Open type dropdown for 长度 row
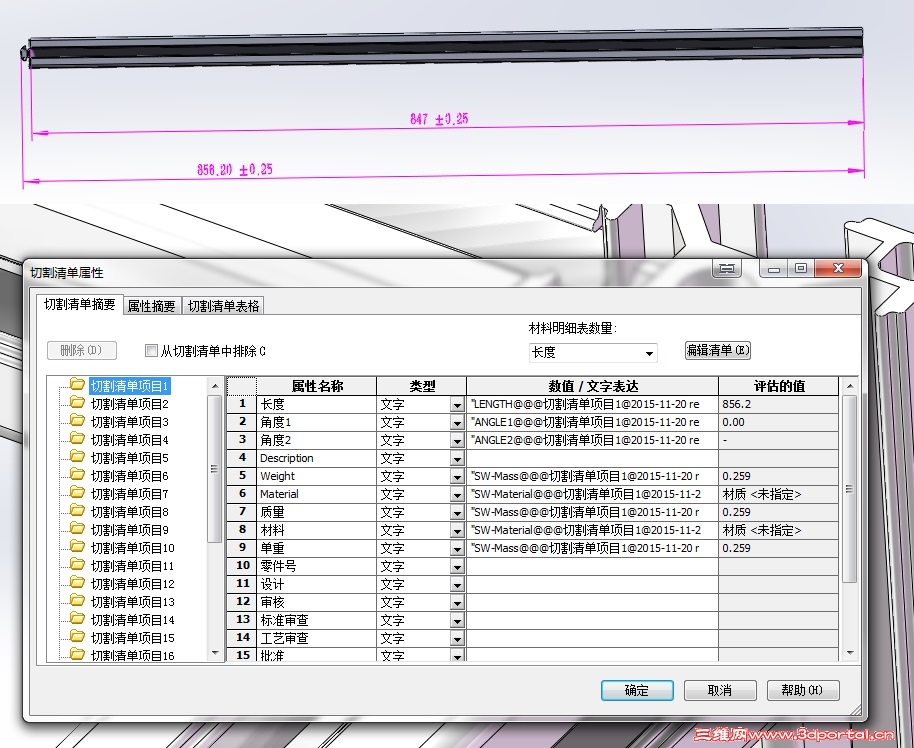Screen dimensions: 914x748 [458, 405]
